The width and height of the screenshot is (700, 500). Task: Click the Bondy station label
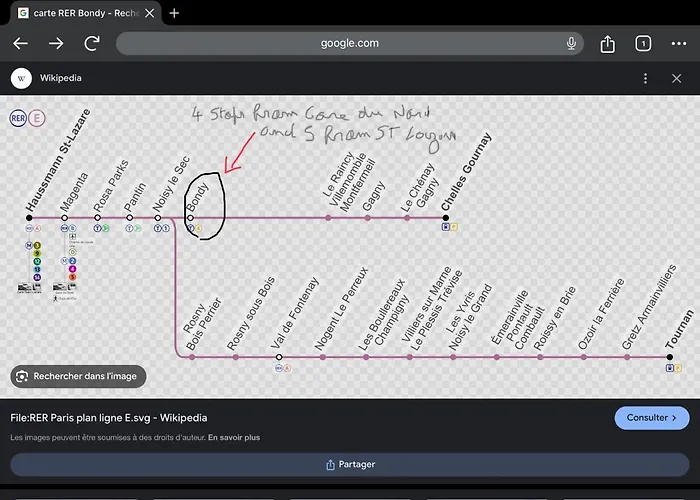tap(197, 197)
